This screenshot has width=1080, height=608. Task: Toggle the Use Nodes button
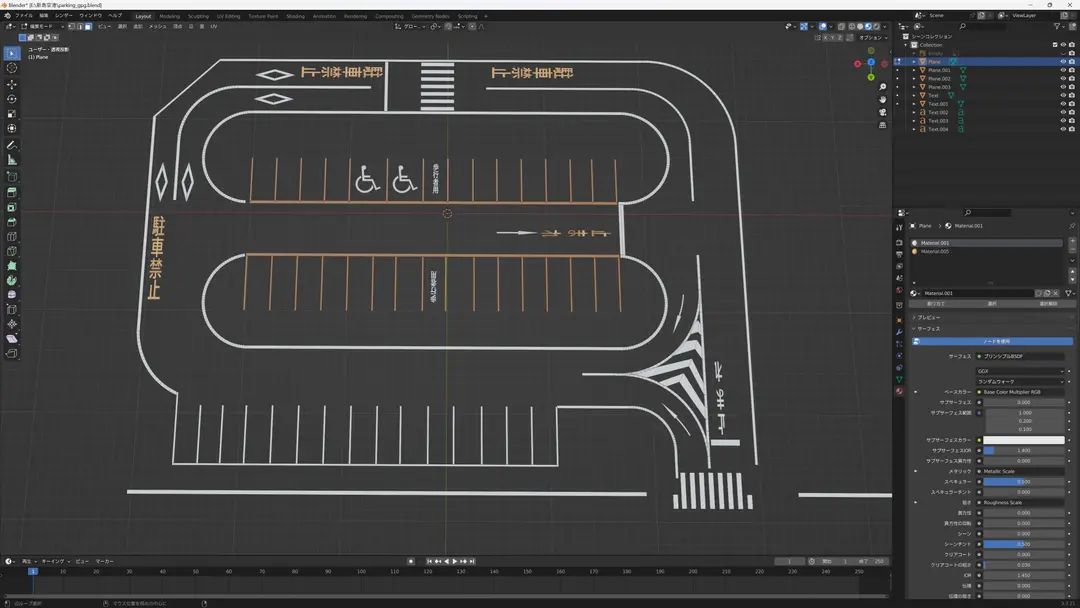coord(993,341)
